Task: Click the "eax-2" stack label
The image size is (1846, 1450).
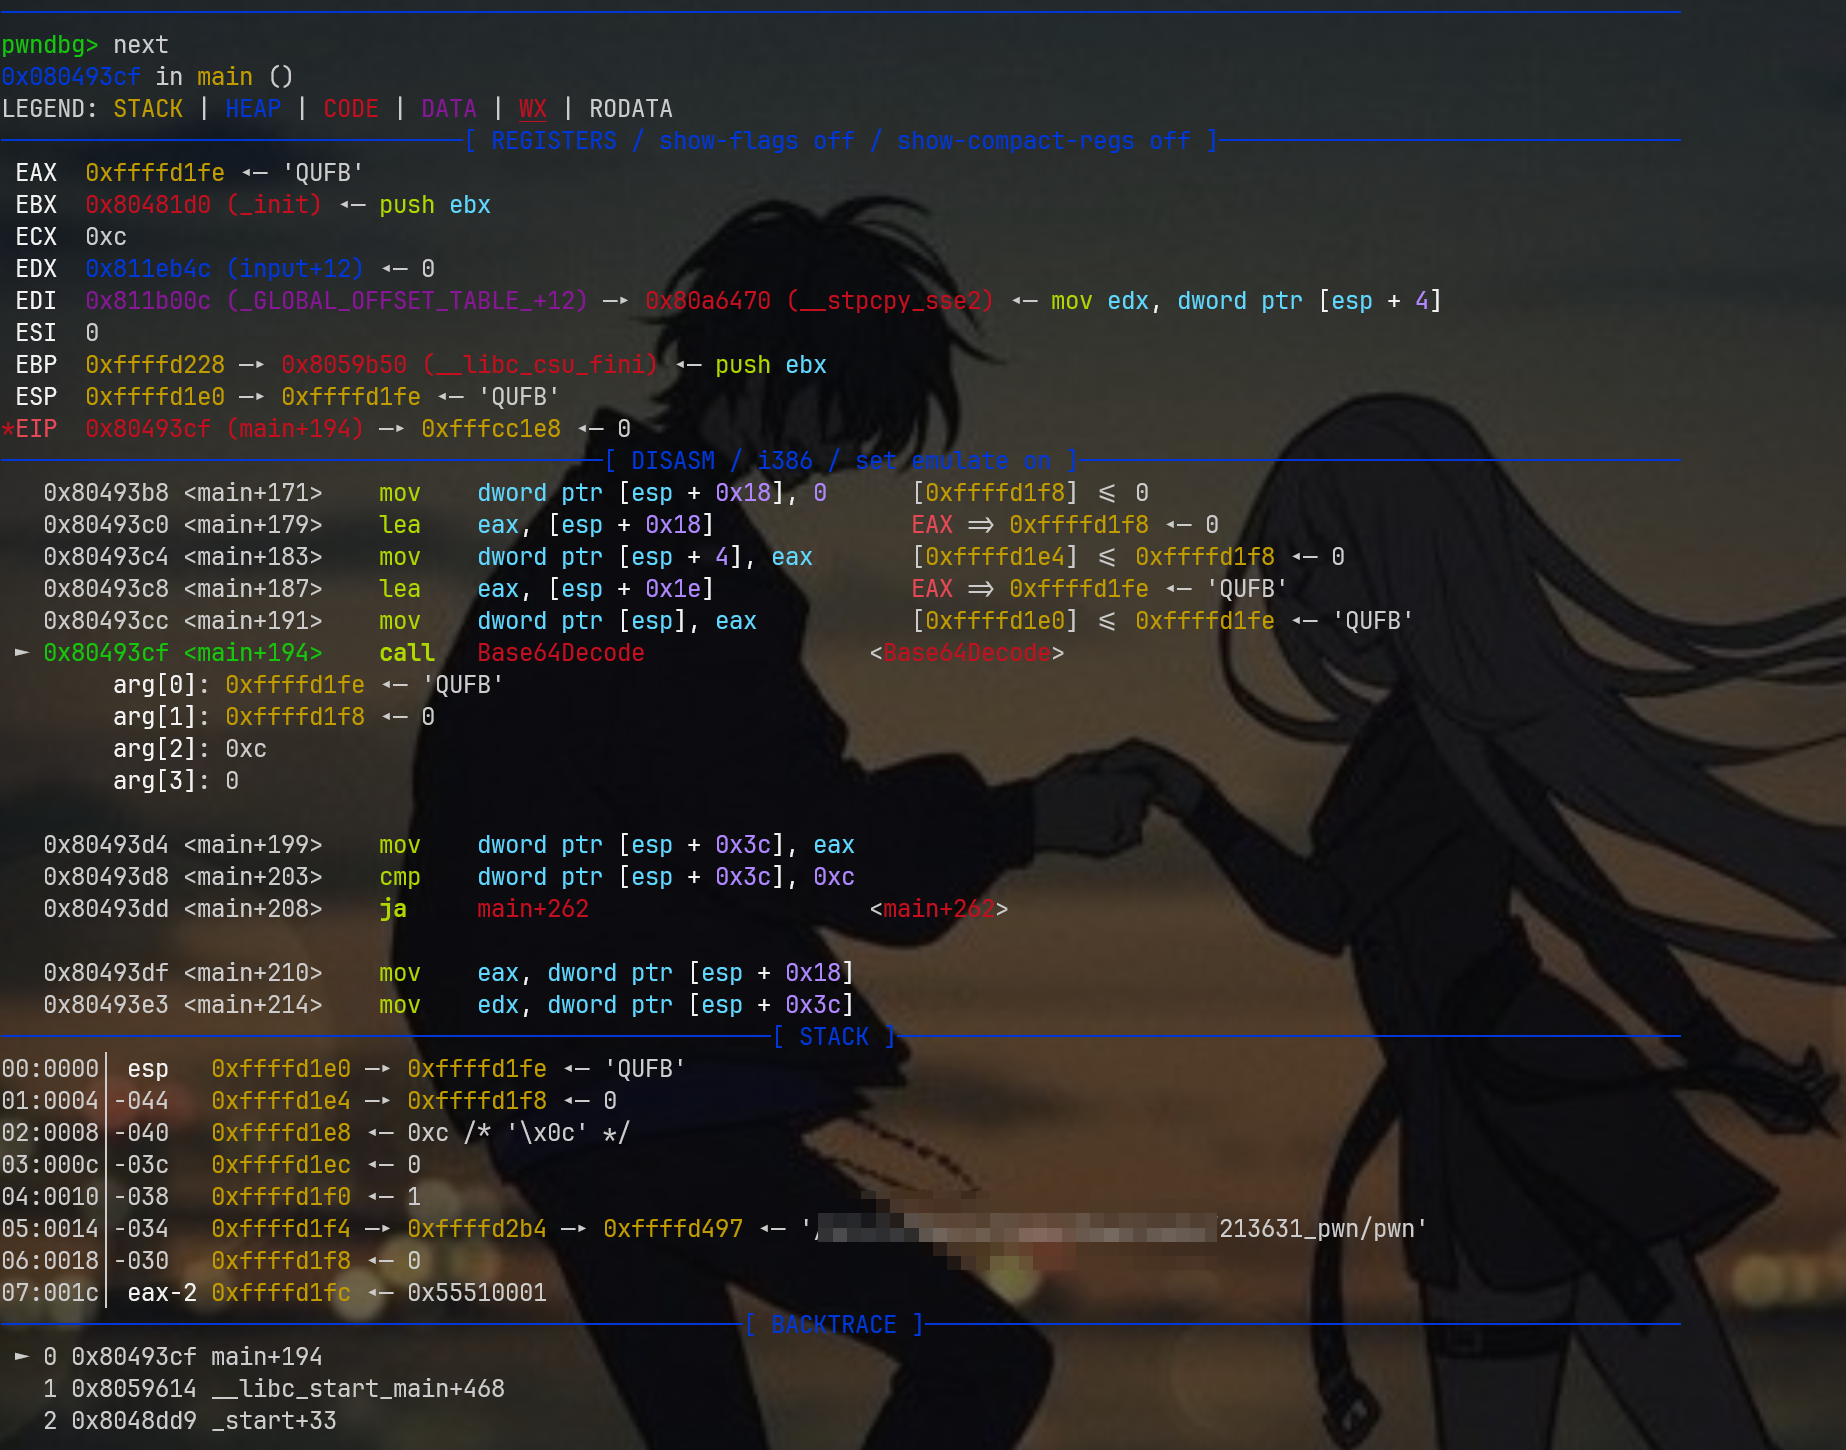Action: pos(162,1293)
